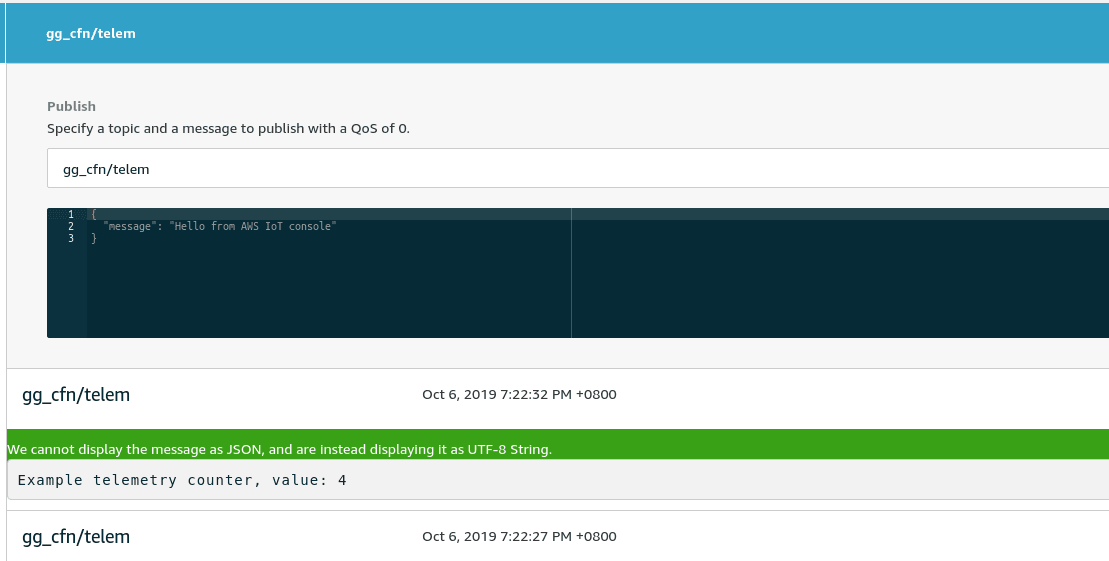Click the gg_cfn/telem title in blue header
The height and width of the screenshot is (561, 1109).
91,33
